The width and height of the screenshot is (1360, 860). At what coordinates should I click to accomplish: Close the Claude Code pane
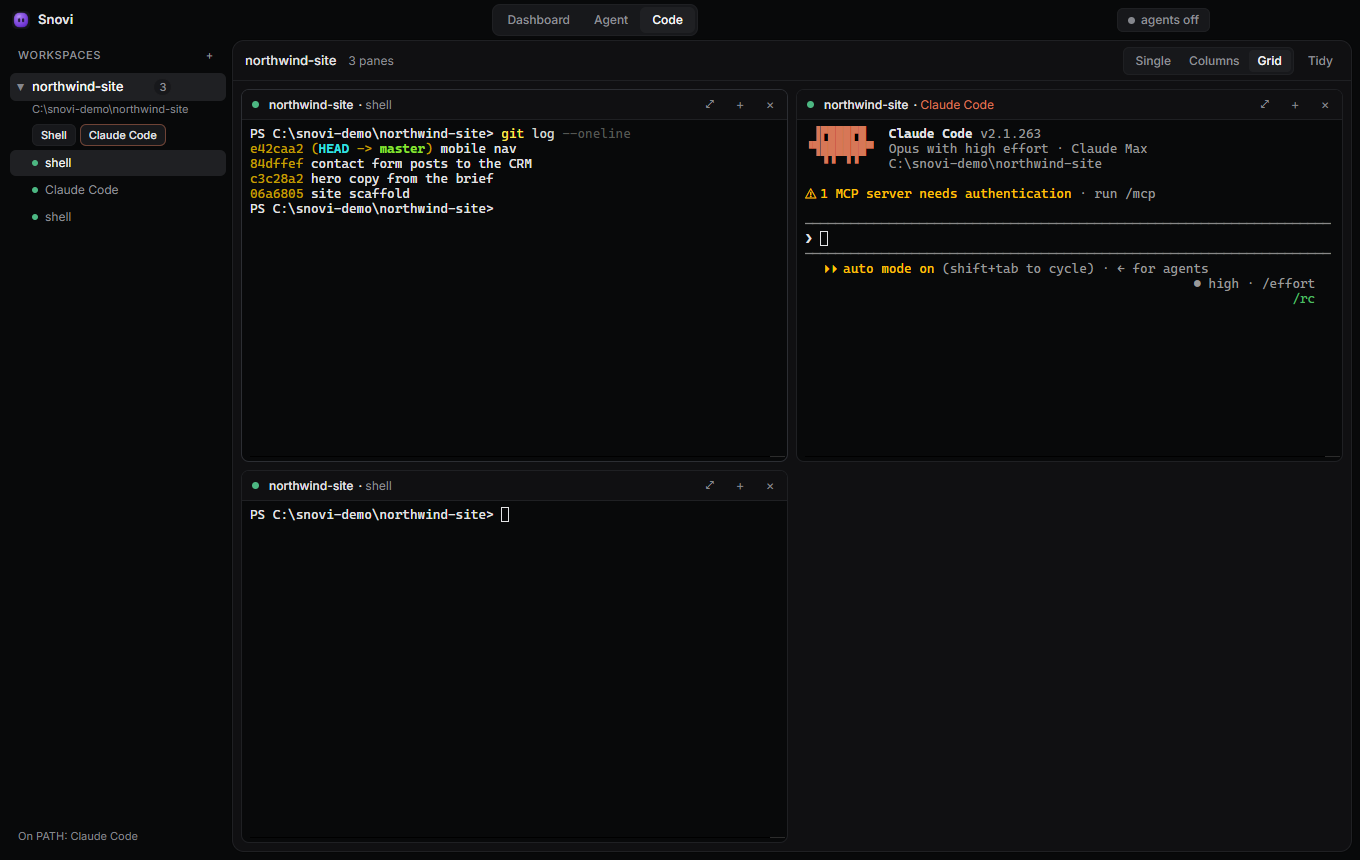tap(1325, 105)
